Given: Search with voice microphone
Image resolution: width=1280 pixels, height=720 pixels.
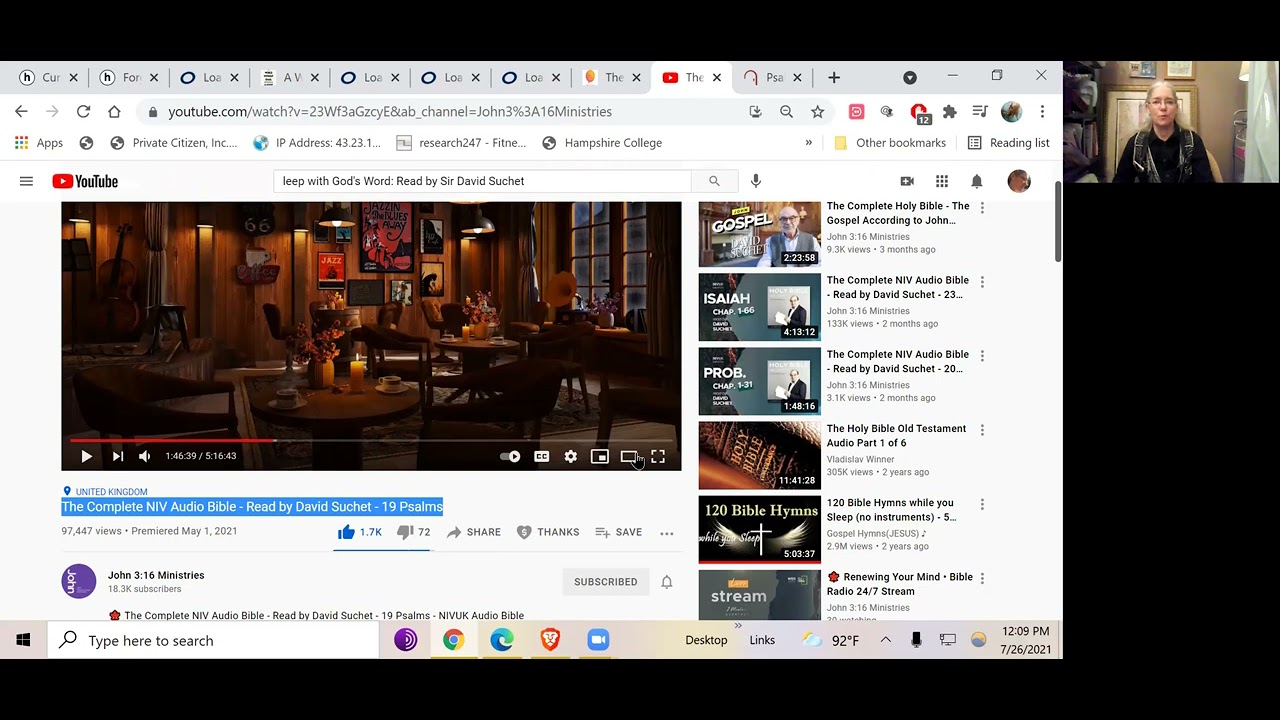Looking at the screenshot, I should 756,181.
